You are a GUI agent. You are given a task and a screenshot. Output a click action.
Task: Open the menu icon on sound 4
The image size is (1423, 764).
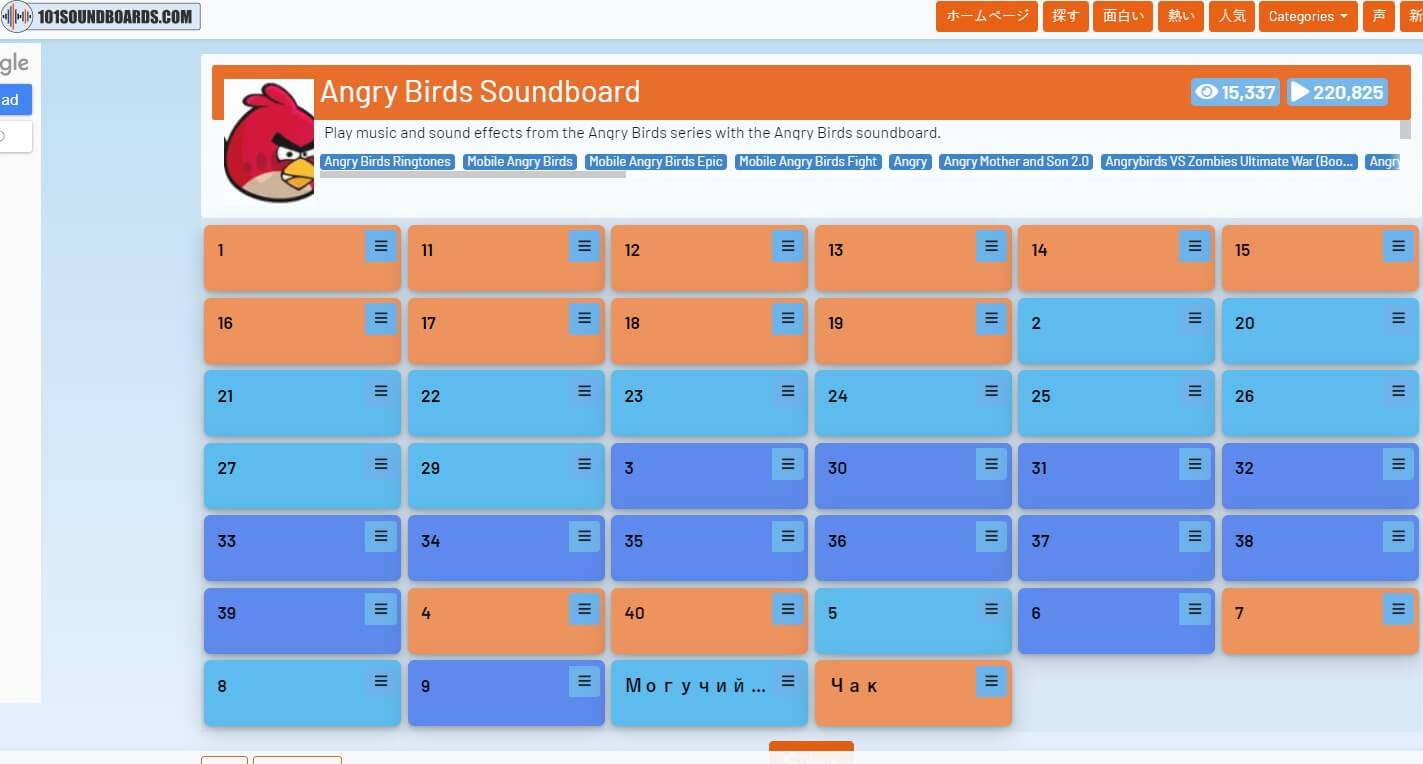(x=584, y=609)
